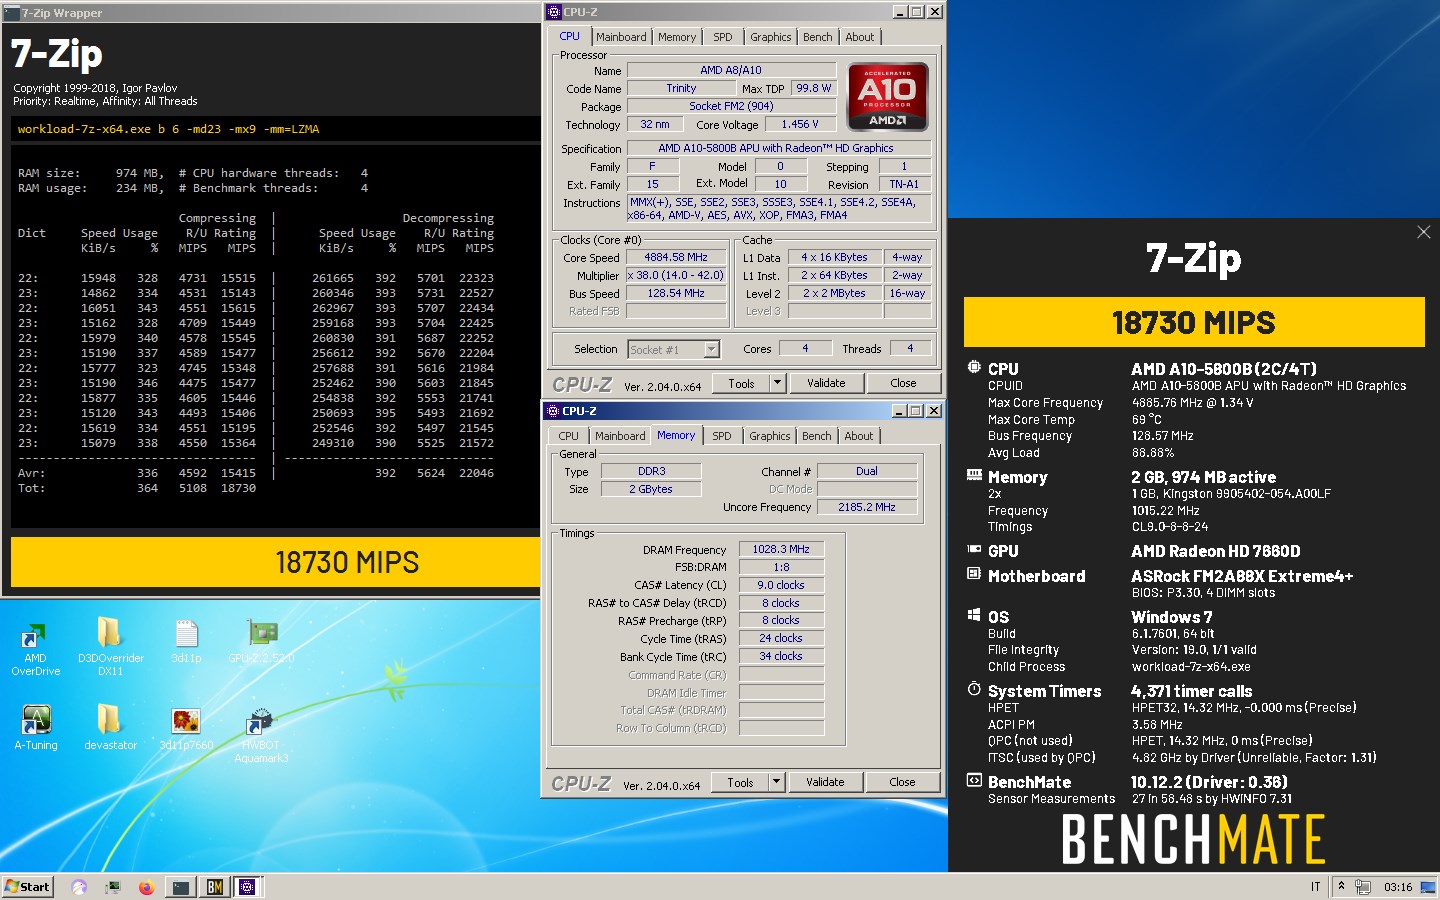Click the CPU section icon in BenchMate
The image size is (1440, 900).
coord(974,367)
